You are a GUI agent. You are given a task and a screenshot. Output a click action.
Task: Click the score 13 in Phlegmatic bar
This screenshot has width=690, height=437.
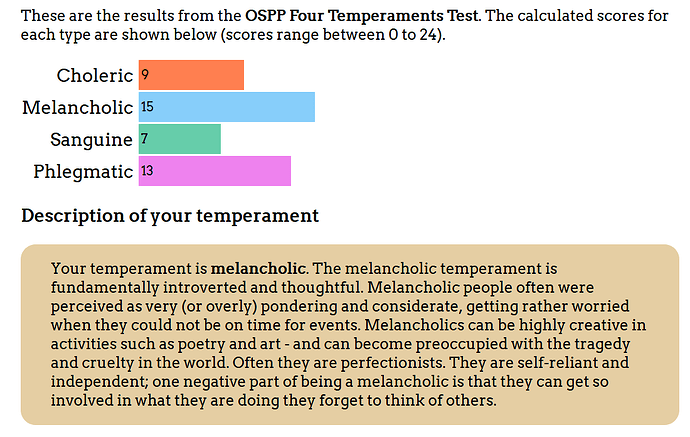tap(147, 170)
